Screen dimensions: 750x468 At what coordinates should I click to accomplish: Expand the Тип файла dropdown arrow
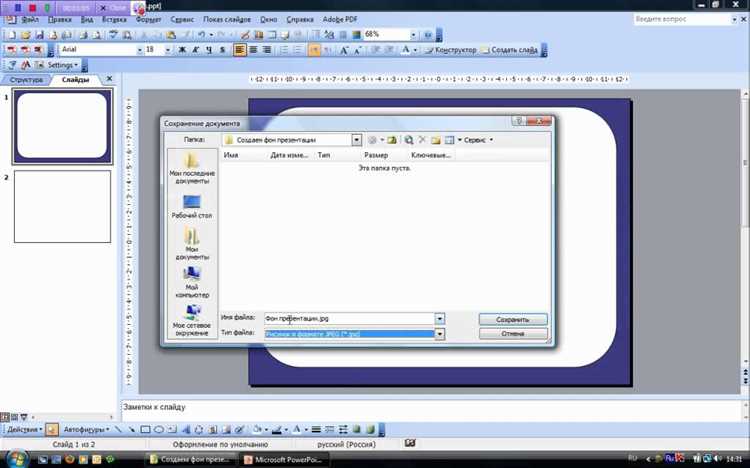click(x=440, y=334)
